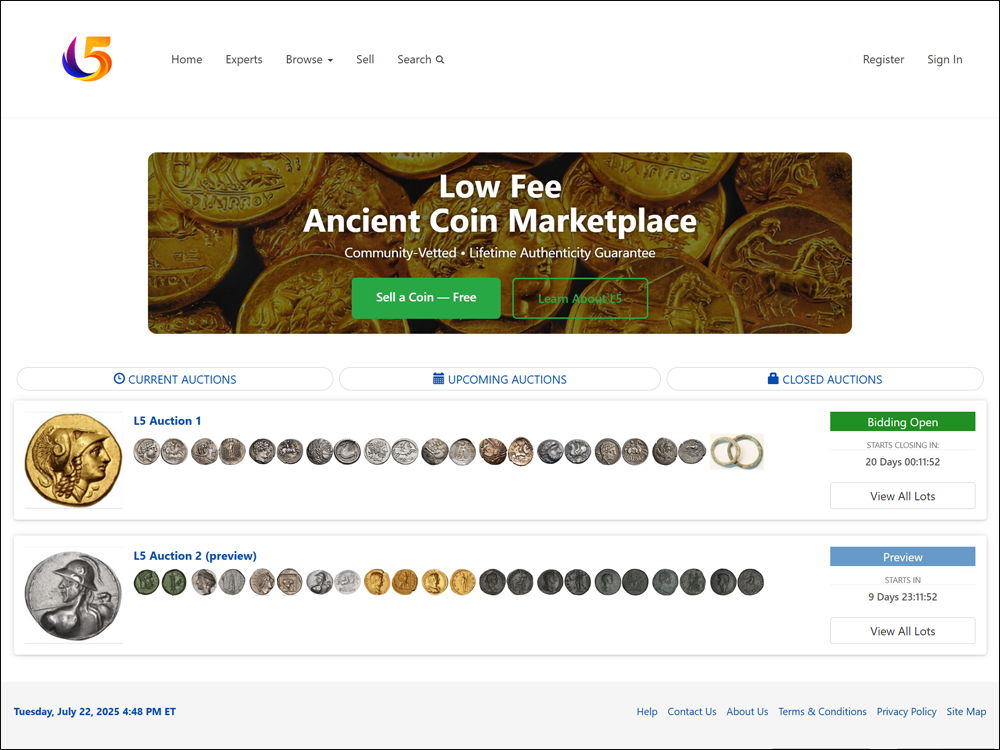Click the green glass rings lot thumbnail
Viewport: 1000px width, 750px height.
point(737,452)
